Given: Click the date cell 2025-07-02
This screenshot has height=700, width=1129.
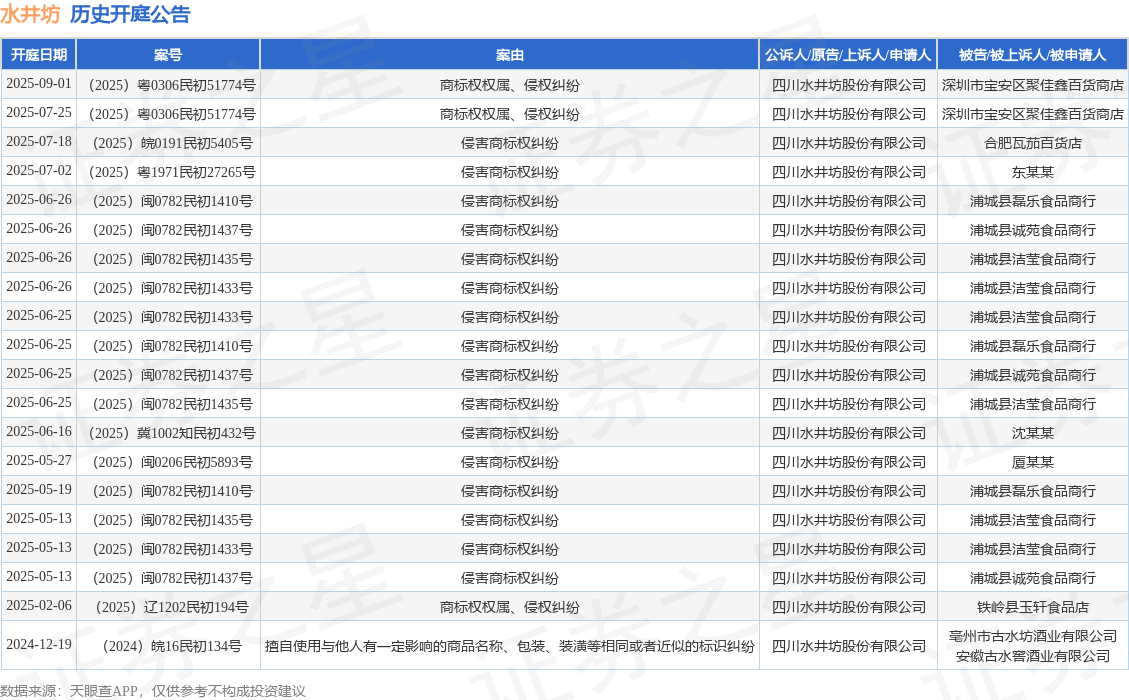Looking at the screenshot, I should coord(39,171).
